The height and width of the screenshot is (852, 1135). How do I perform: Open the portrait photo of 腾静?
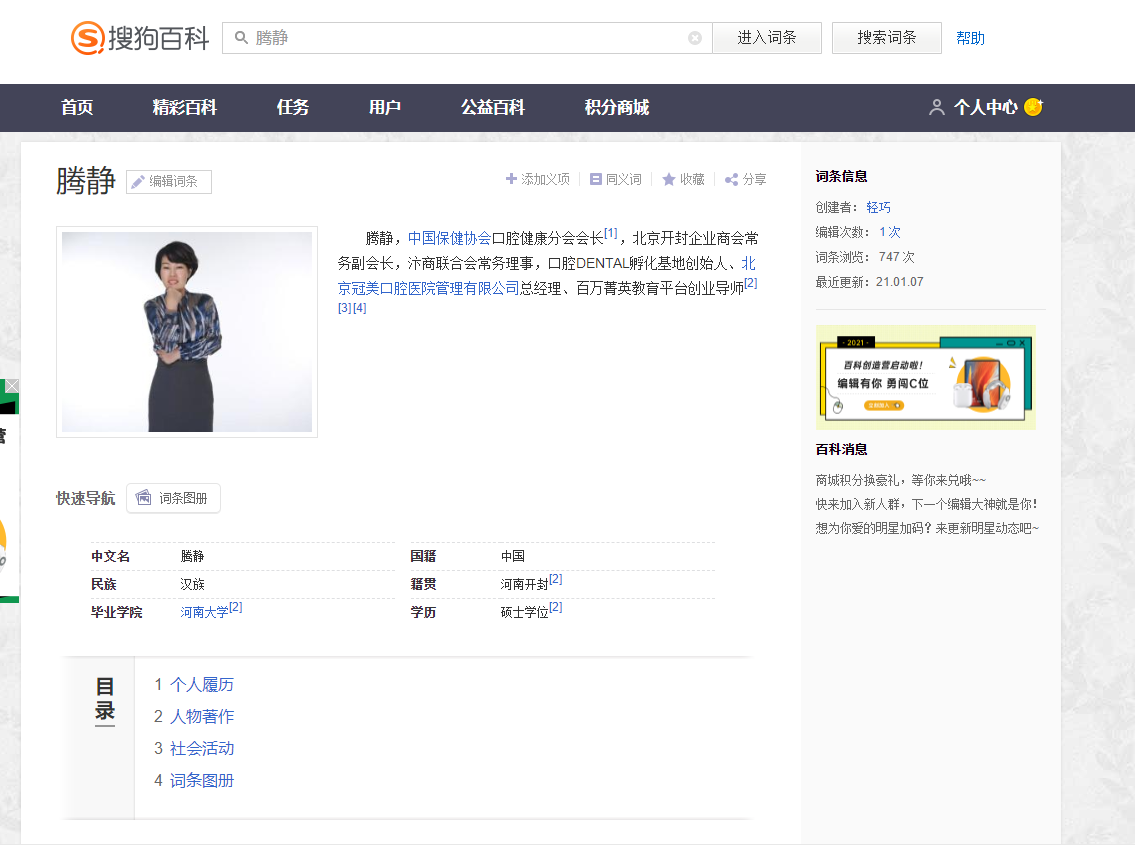point(187,332)
